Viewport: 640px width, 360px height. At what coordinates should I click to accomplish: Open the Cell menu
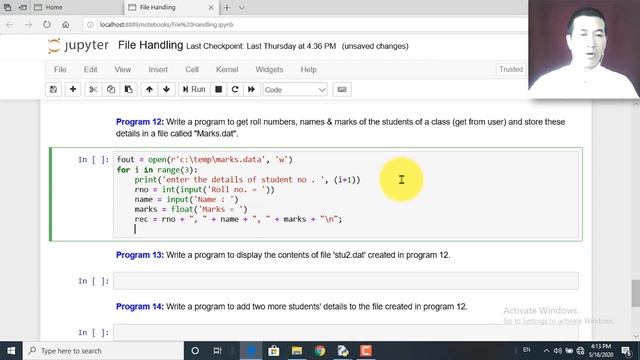tap(192, 69)
